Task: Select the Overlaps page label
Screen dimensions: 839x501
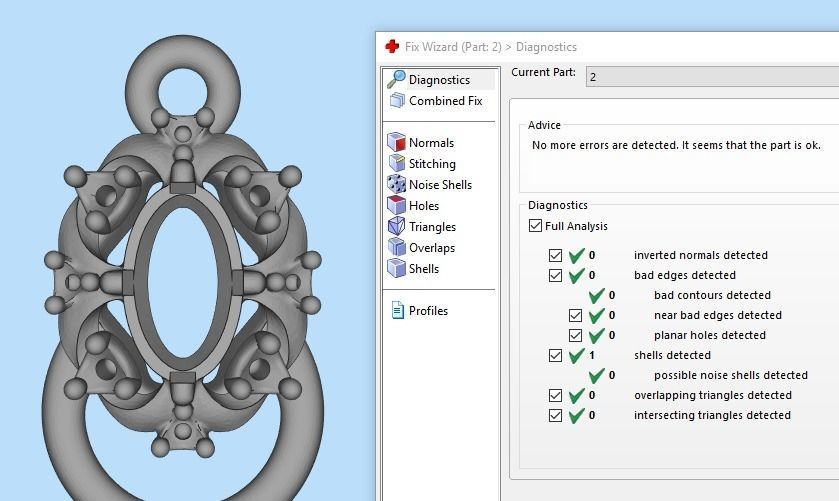Action: click(432, 248)
